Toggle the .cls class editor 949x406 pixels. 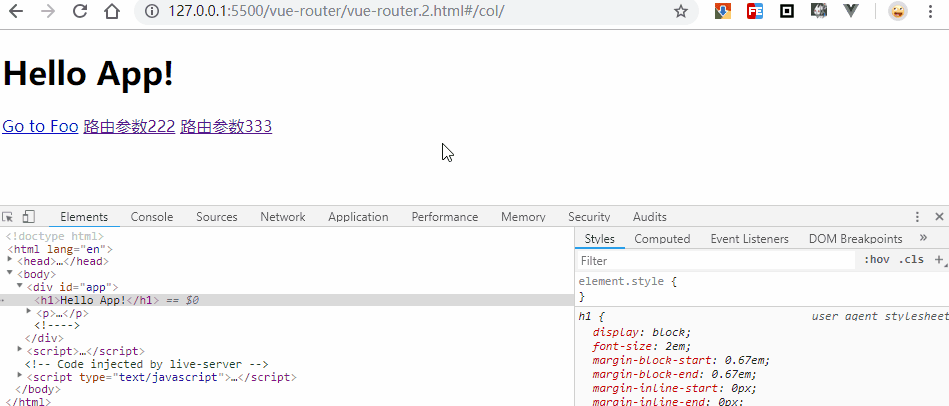click(911, 260)
